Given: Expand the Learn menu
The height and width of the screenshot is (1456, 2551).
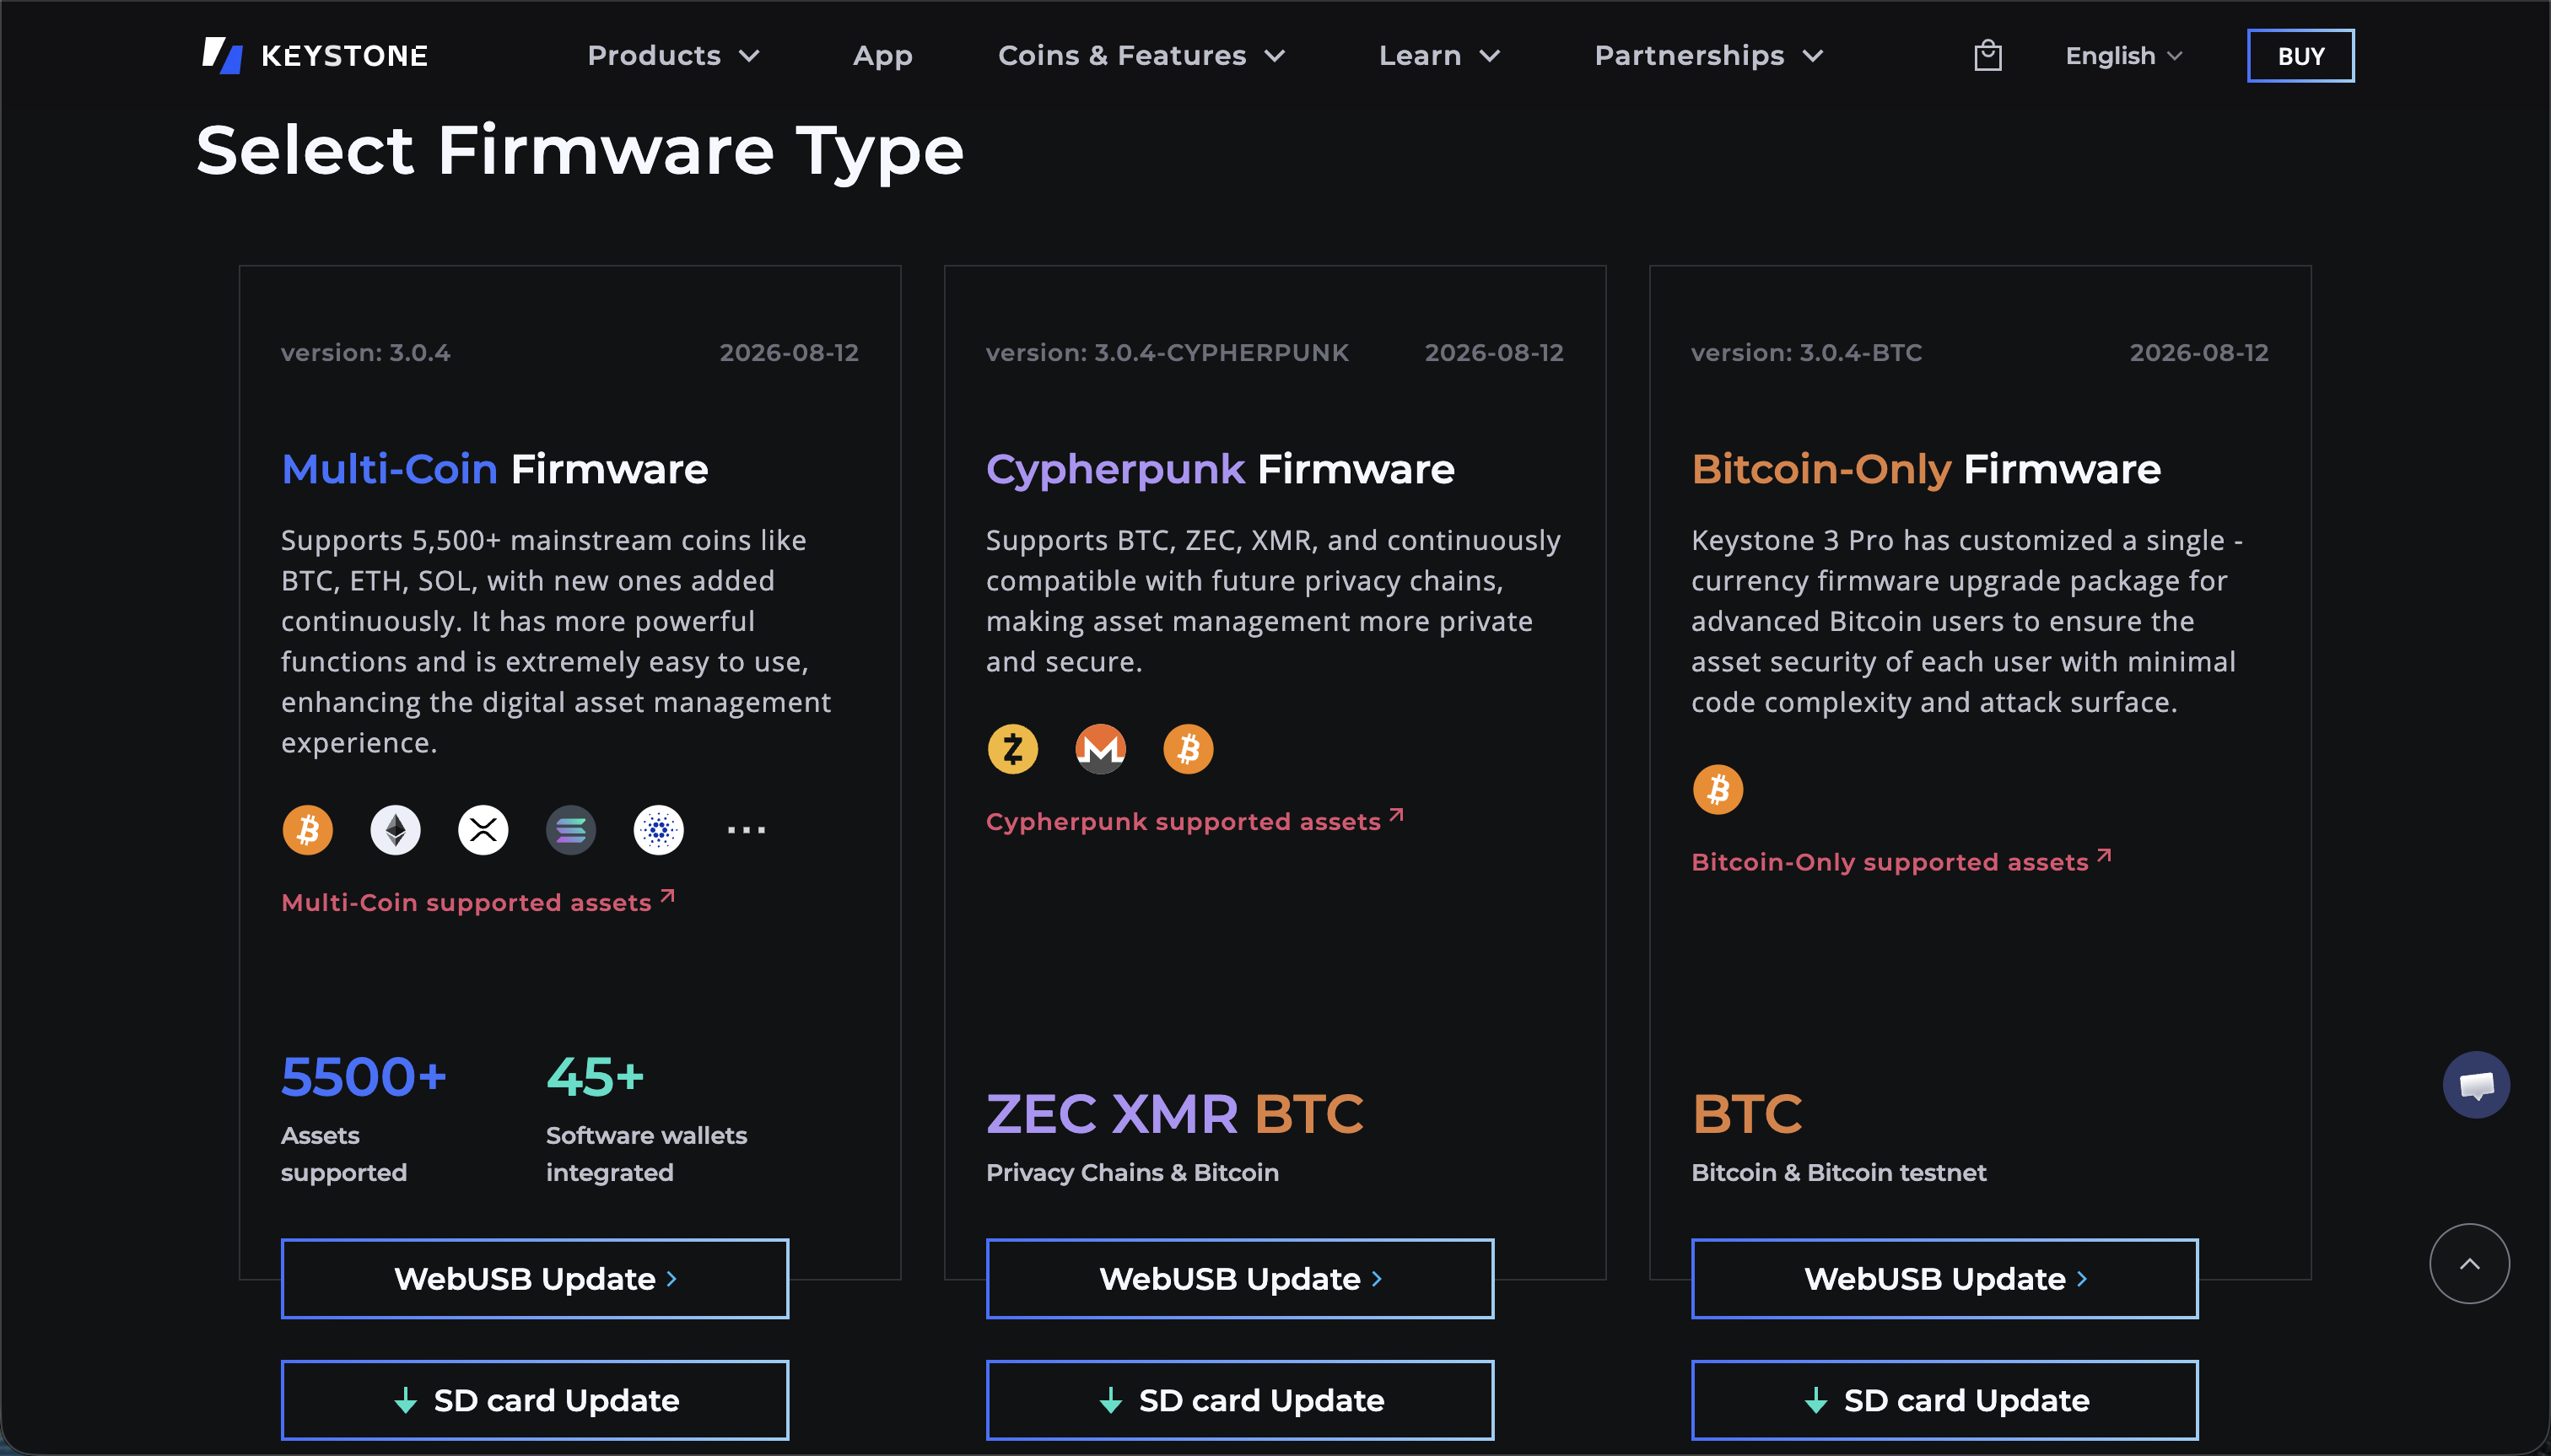Looking at the screenshot, I should (1439, 55).
